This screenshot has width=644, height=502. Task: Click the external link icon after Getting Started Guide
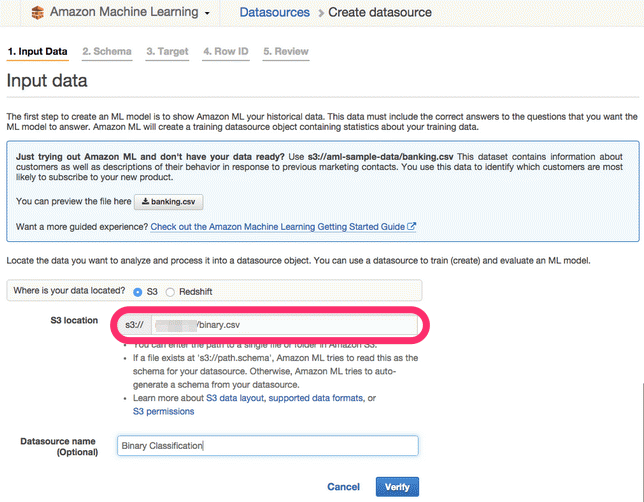click(411, 226)
